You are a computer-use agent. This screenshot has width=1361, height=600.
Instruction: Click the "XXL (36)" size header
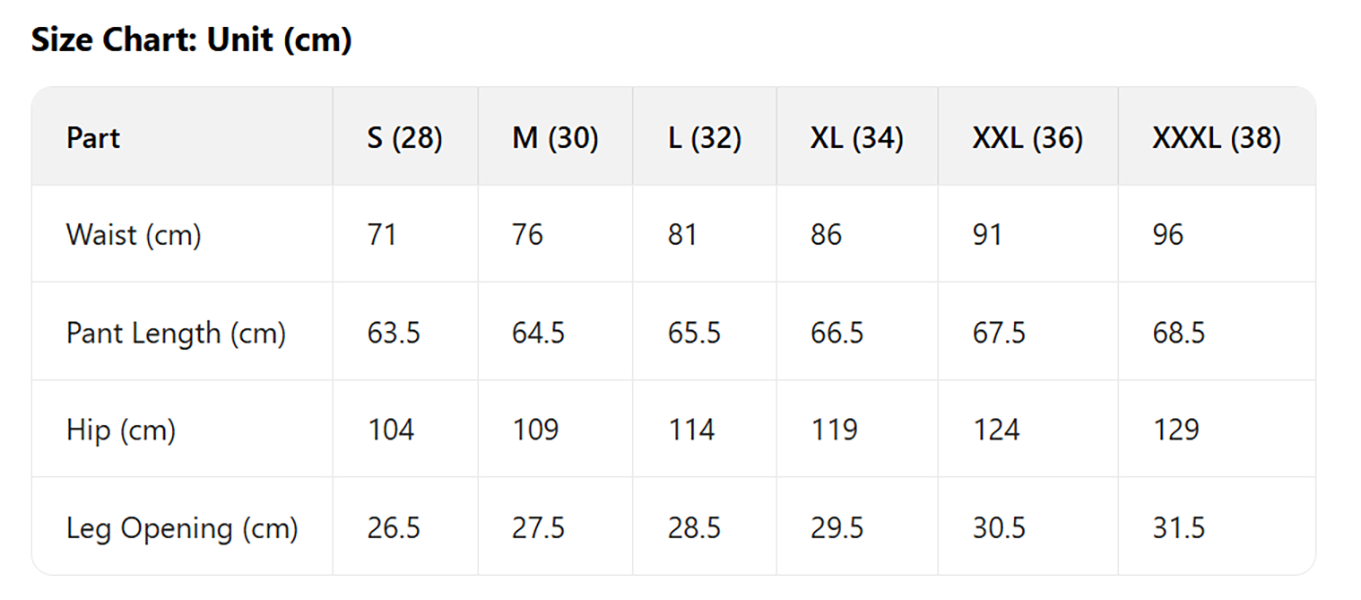click(x=1027, y=138)
